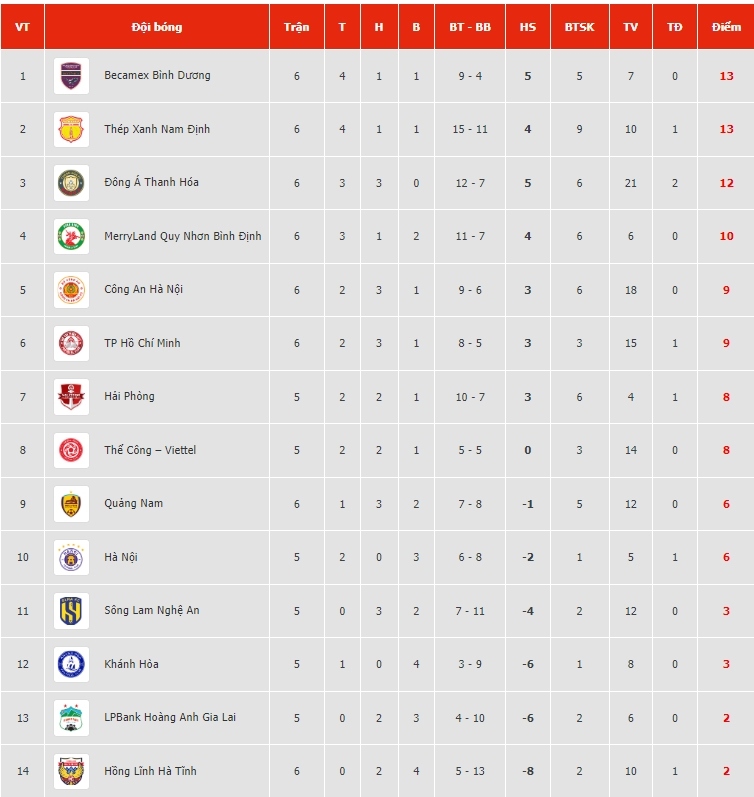Click the Hồng Lĩnh Hà Tĩnh logo
754x797 pixels.
[x=71, y=771]
